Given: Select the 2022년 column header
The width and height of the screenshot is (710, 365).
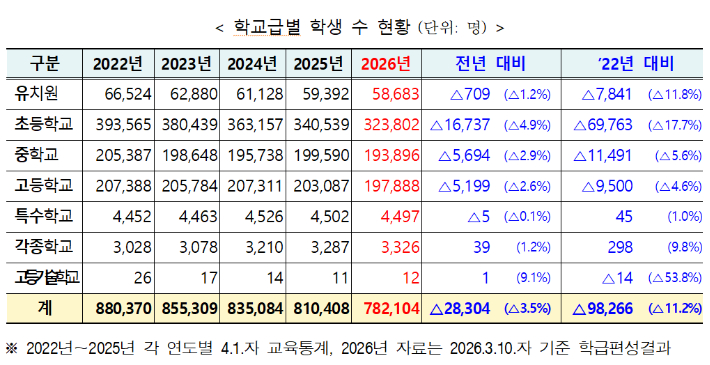Looking at the screenshot, I should pyautogui.click(x=118, y=64).
